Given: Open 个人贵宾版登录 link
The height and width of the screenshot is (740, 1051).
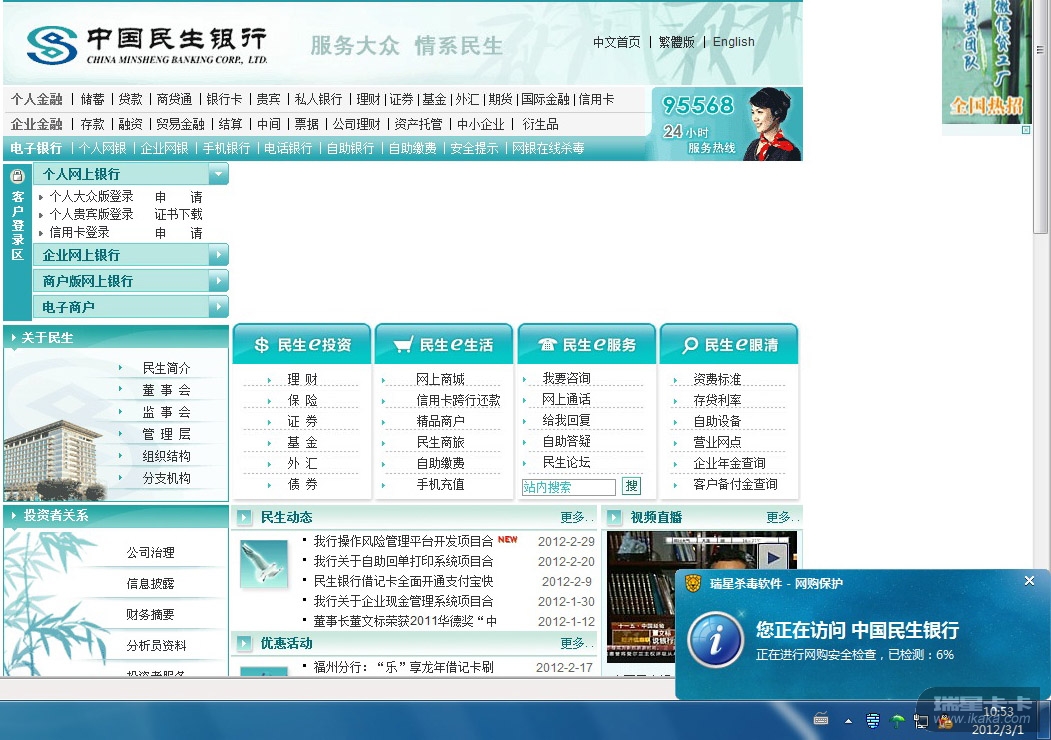Looking at the screenshot, I should click(91, 214).
